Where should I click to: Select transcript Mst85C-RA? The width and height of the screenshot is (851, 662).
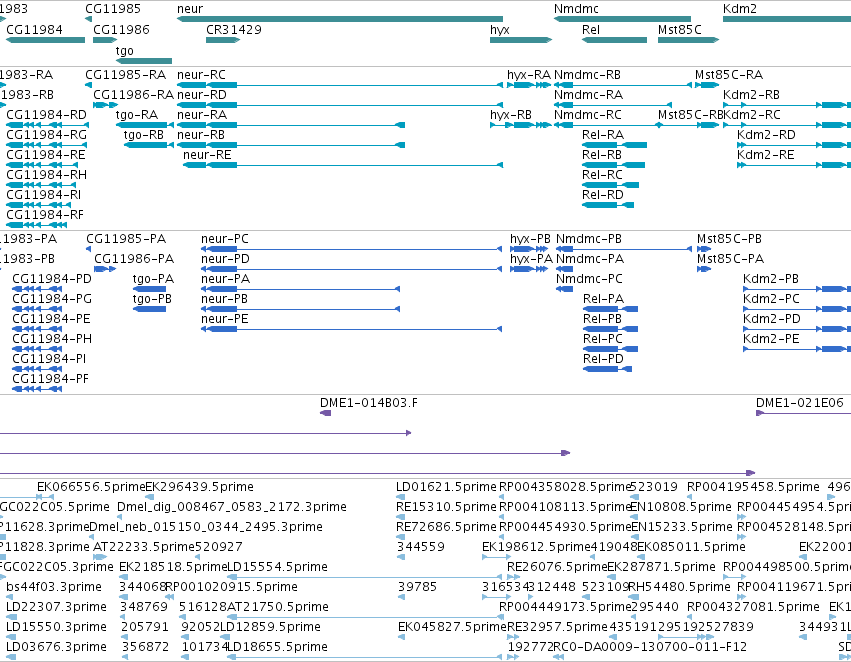point(707,85)
